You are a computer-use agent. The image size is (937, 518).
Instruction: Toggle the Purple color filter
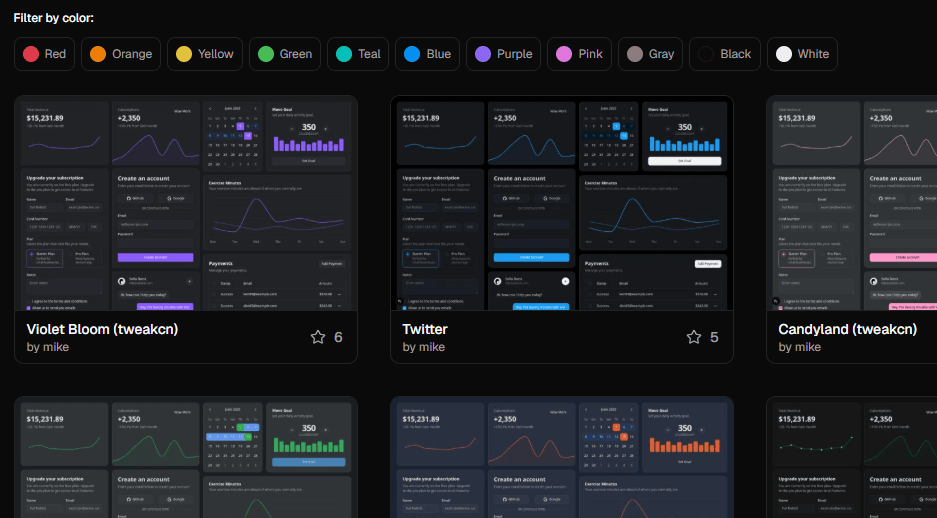[x=504, y=54]
